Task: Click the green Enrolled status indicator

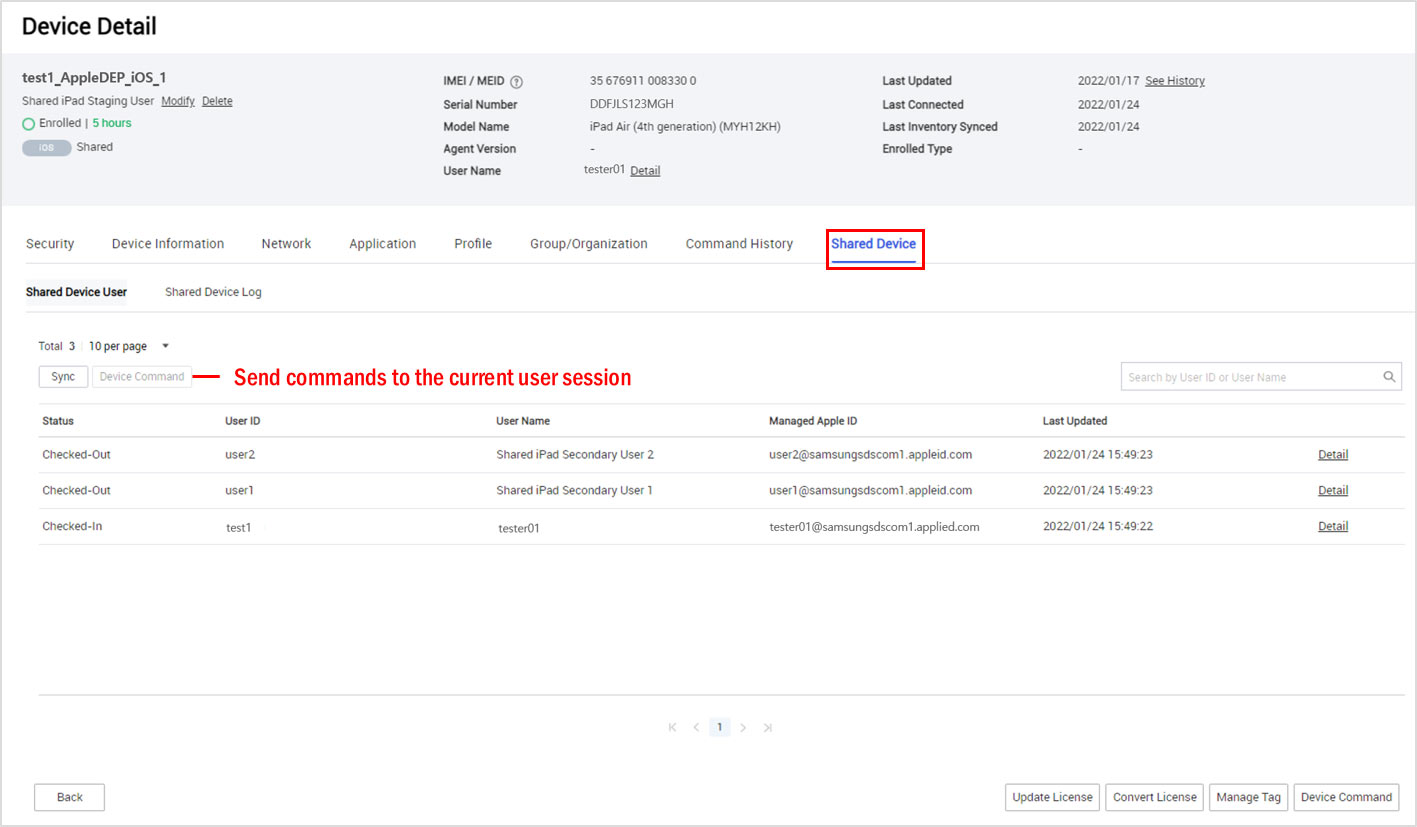Action: pos(31,123)
